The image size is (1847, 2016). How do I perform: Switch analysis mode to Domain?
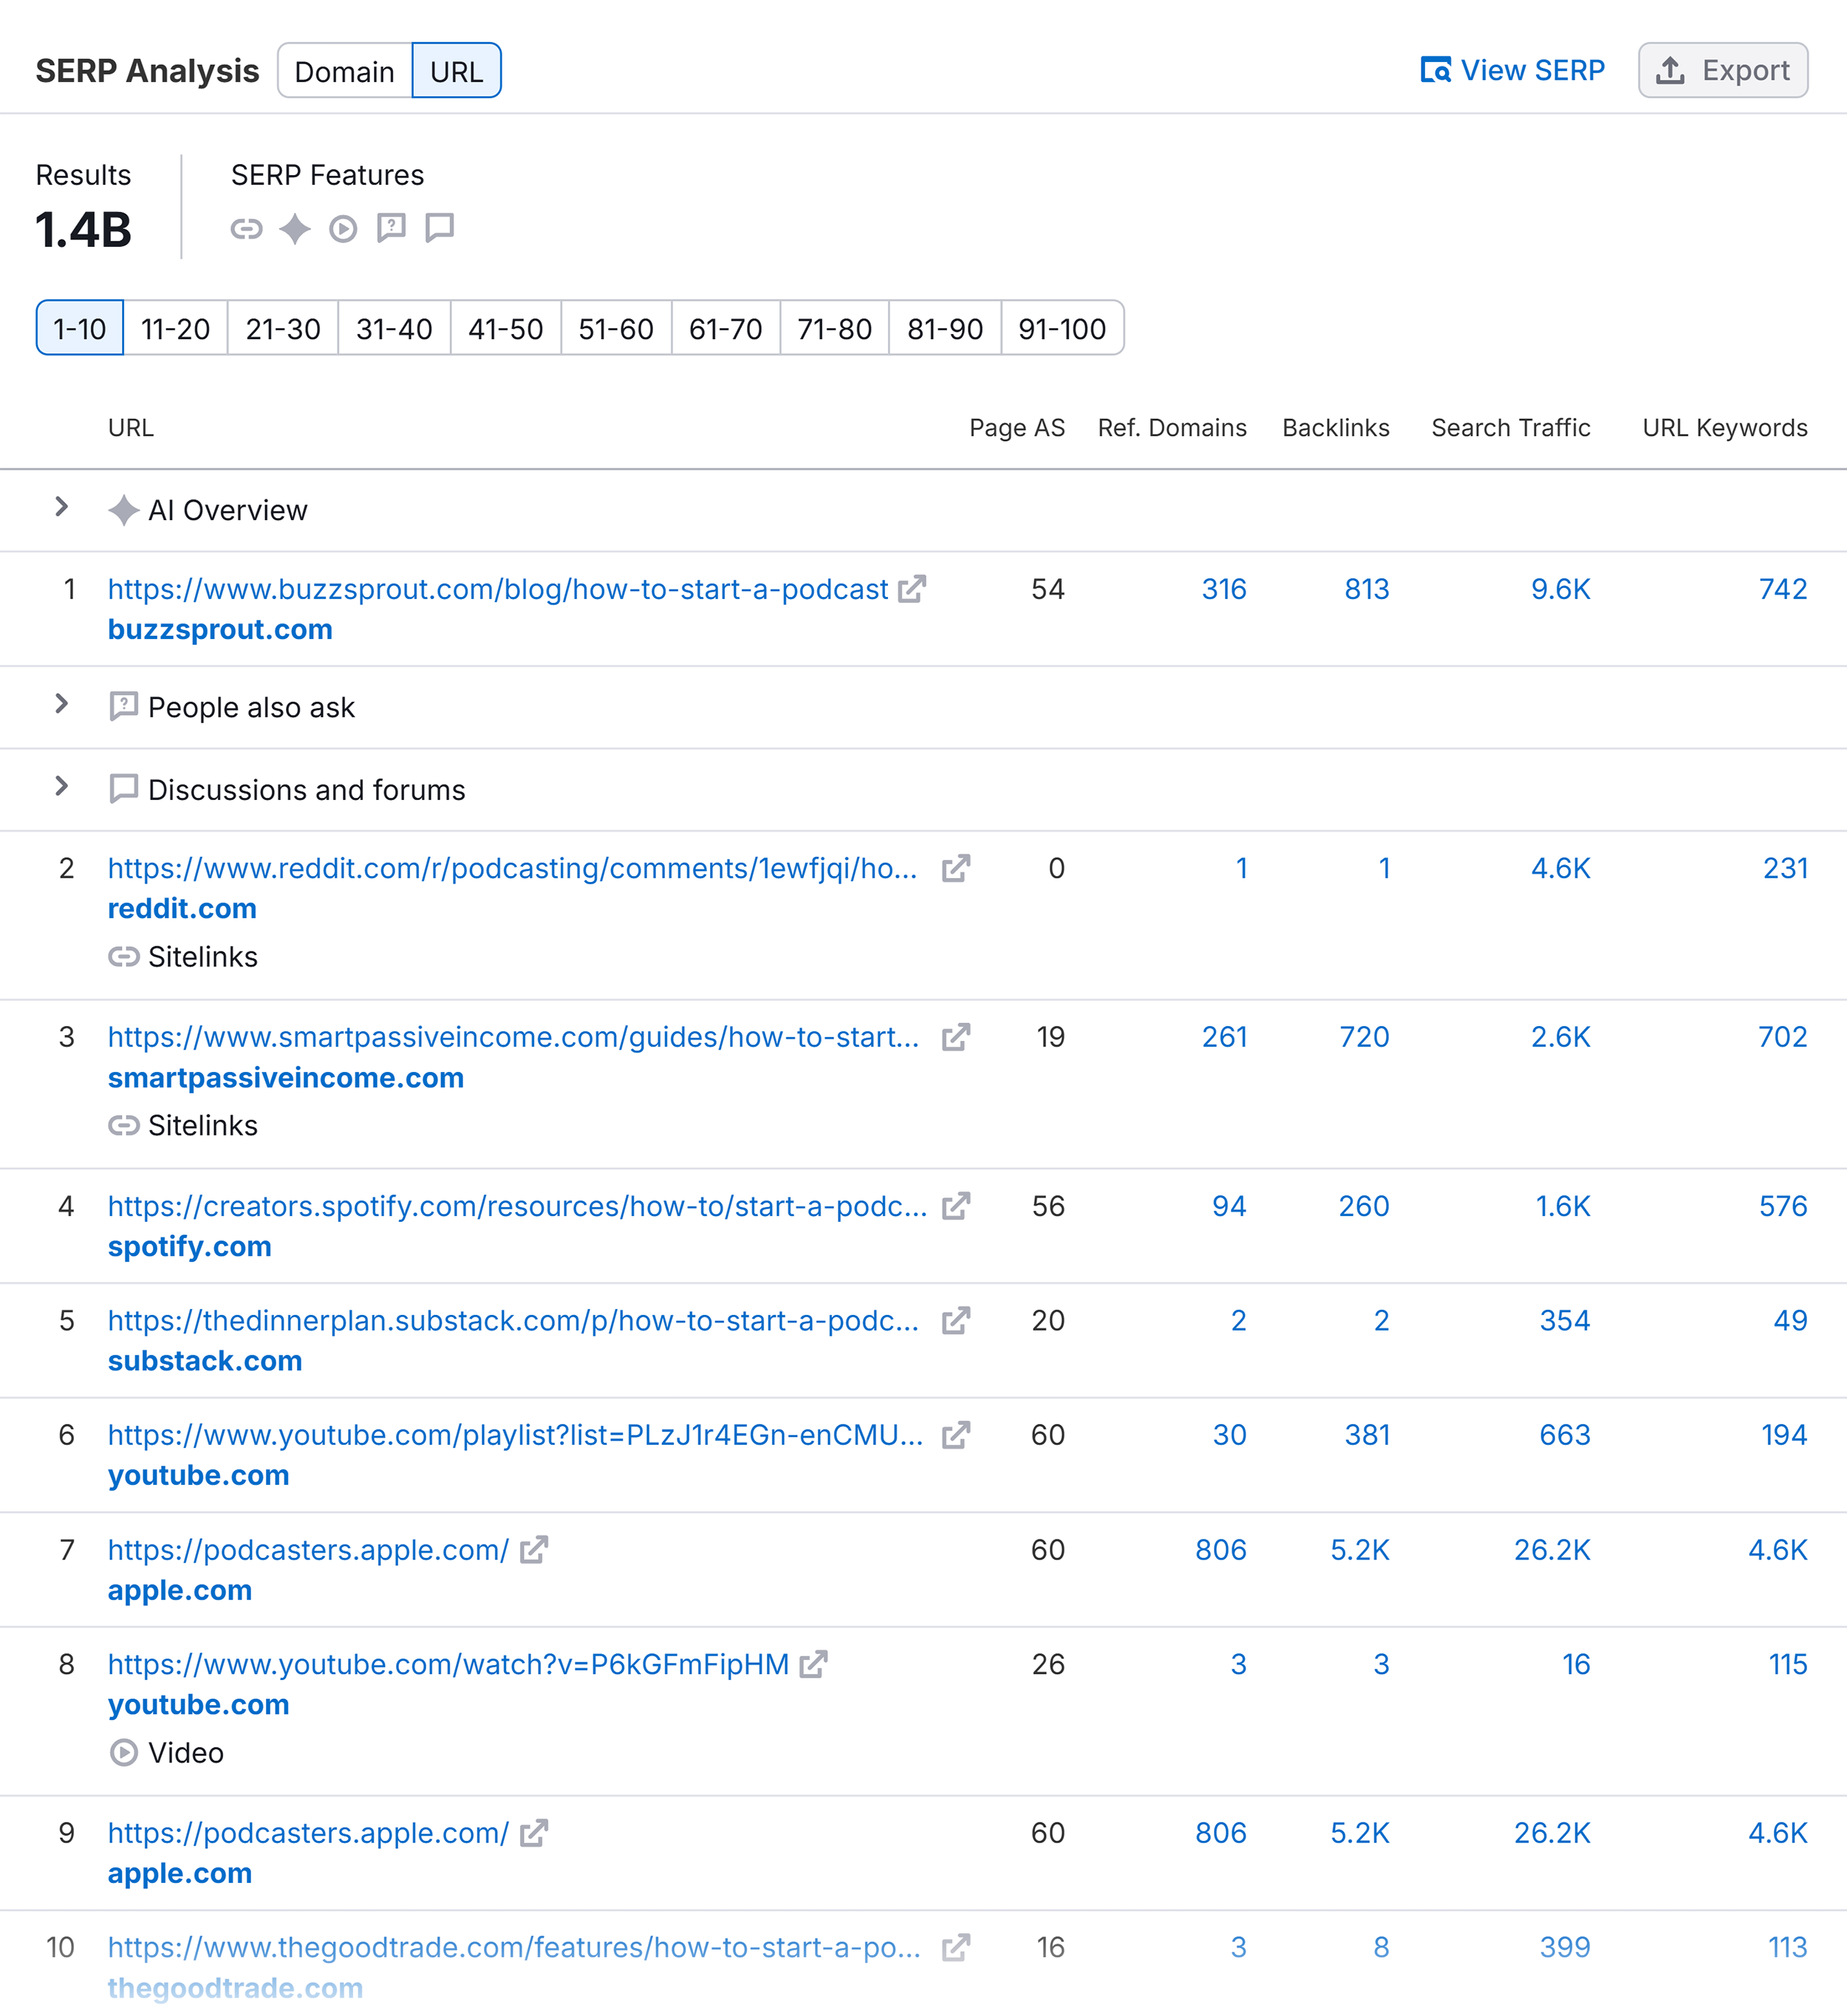344,70
